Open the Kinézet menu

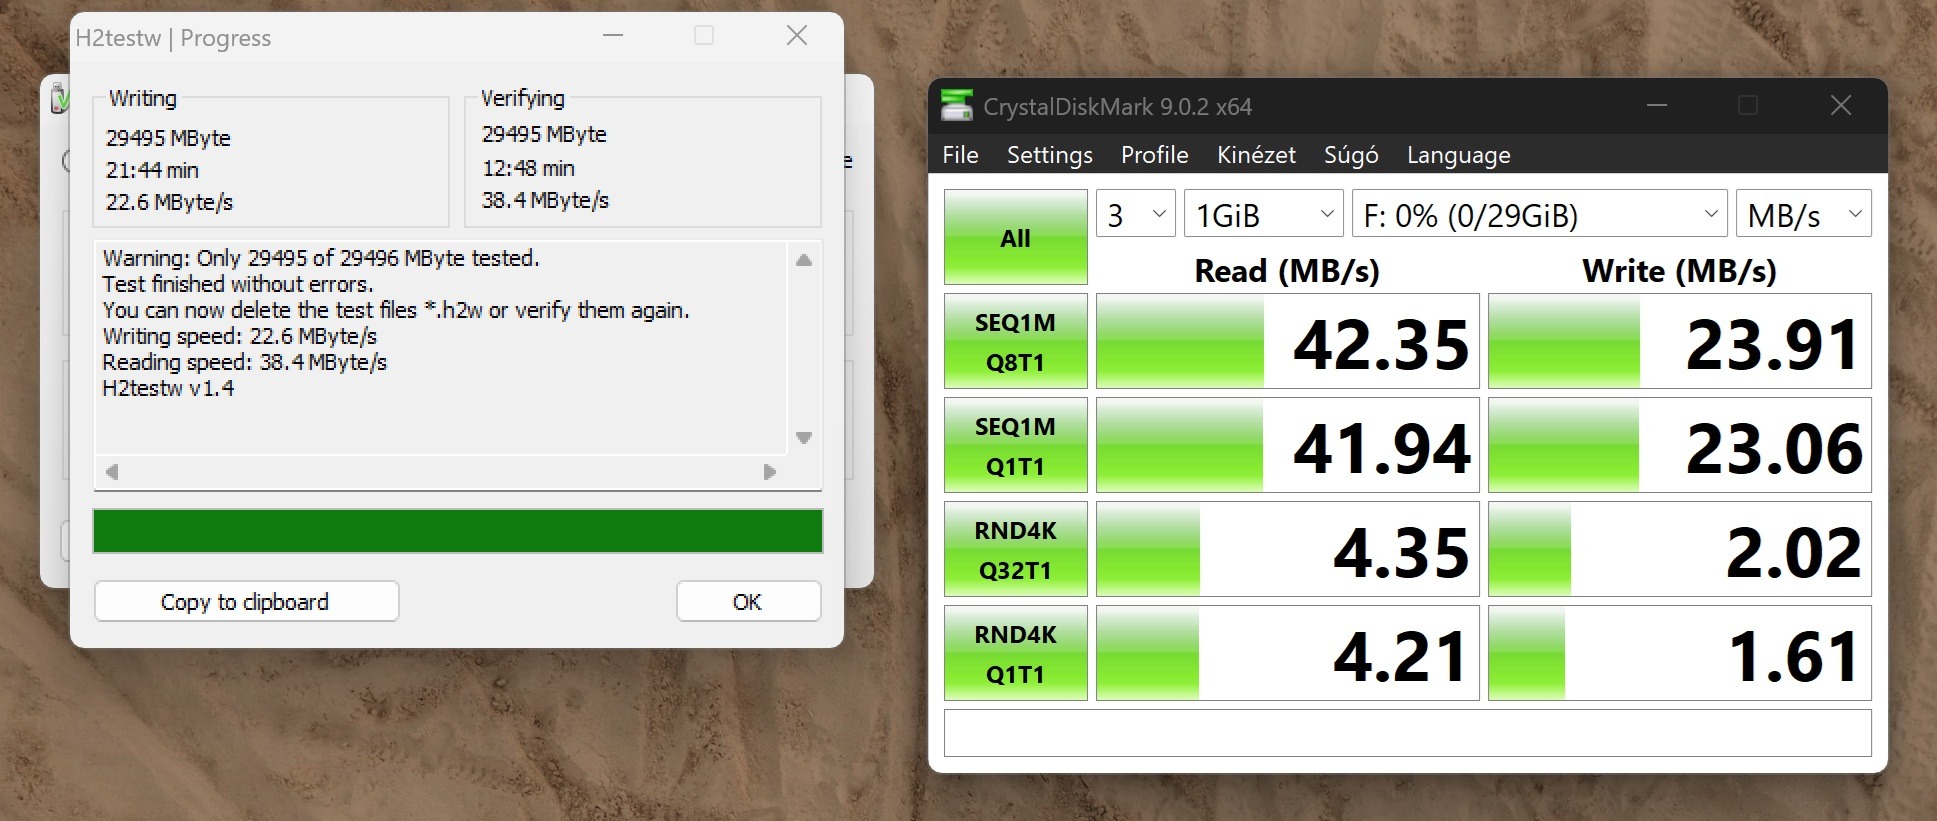pyautogui.click(x=1256, y=155)
